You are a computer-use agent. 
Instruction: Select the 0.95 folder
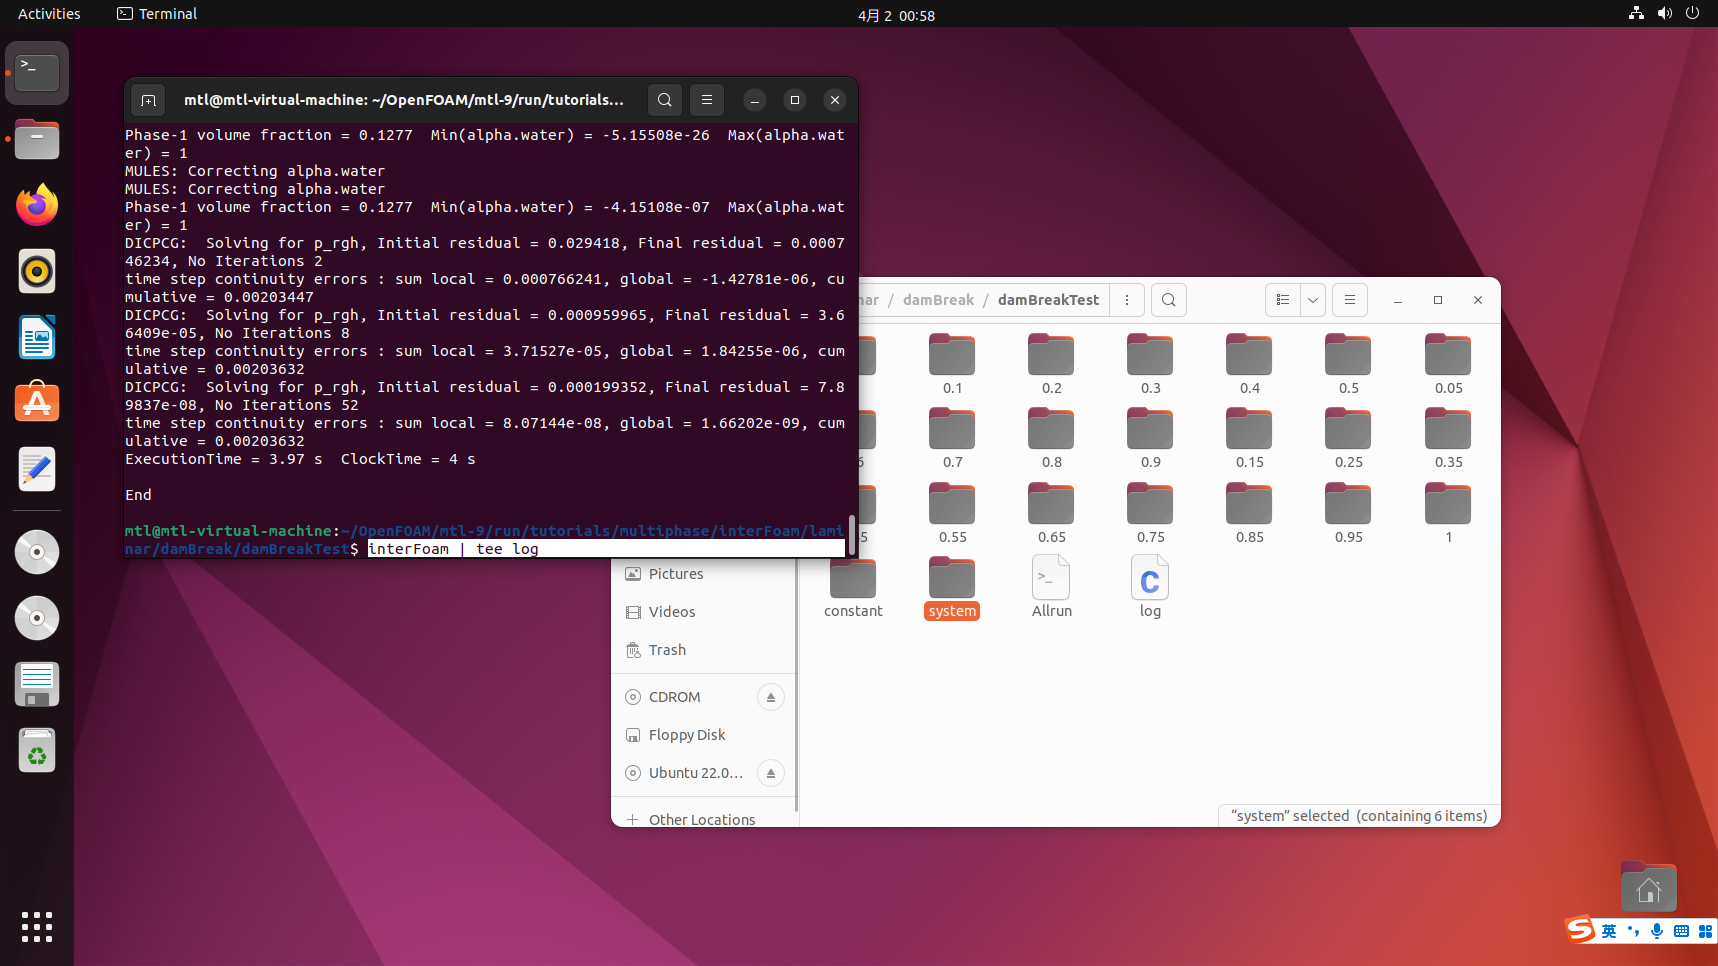tap(1348, 513)
